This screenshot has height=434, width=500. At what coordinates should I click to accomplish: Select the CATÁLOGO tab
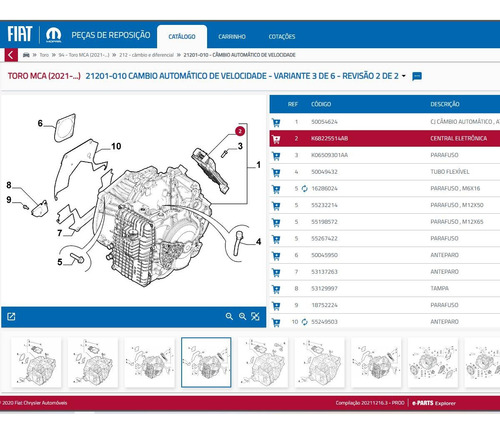pyautogui.click(x=182, y=37)
